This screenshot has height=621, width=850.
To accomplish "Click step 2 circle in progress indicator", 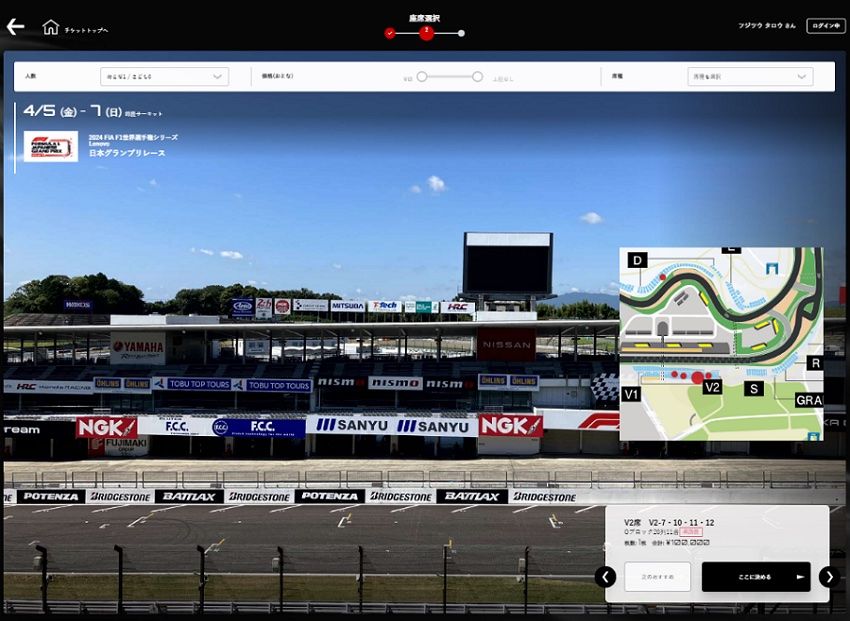I will pos(426,33).
